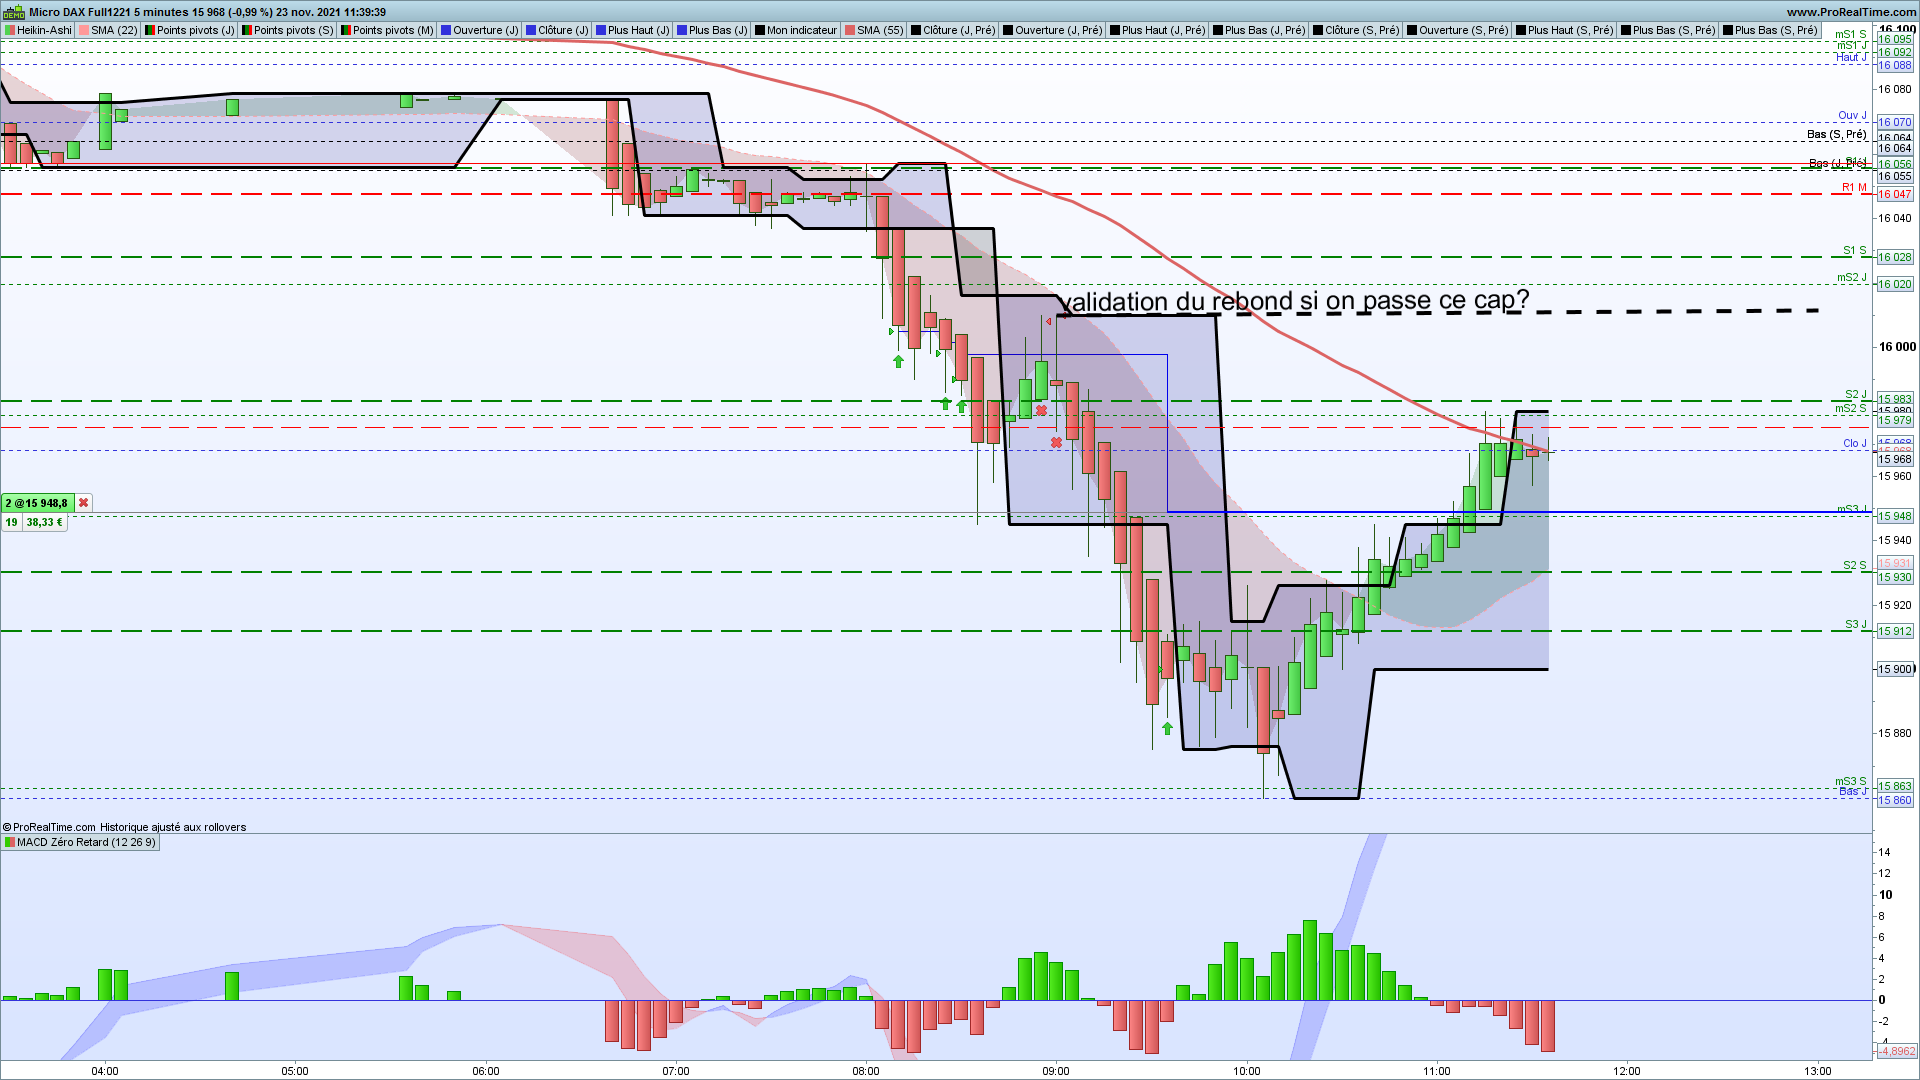The width and height of the screenshot is (1920, 1080).
Task: Open Ouverture (J, Pré) indicator label
Action: pyautogui.click(x=1058, y=30)
